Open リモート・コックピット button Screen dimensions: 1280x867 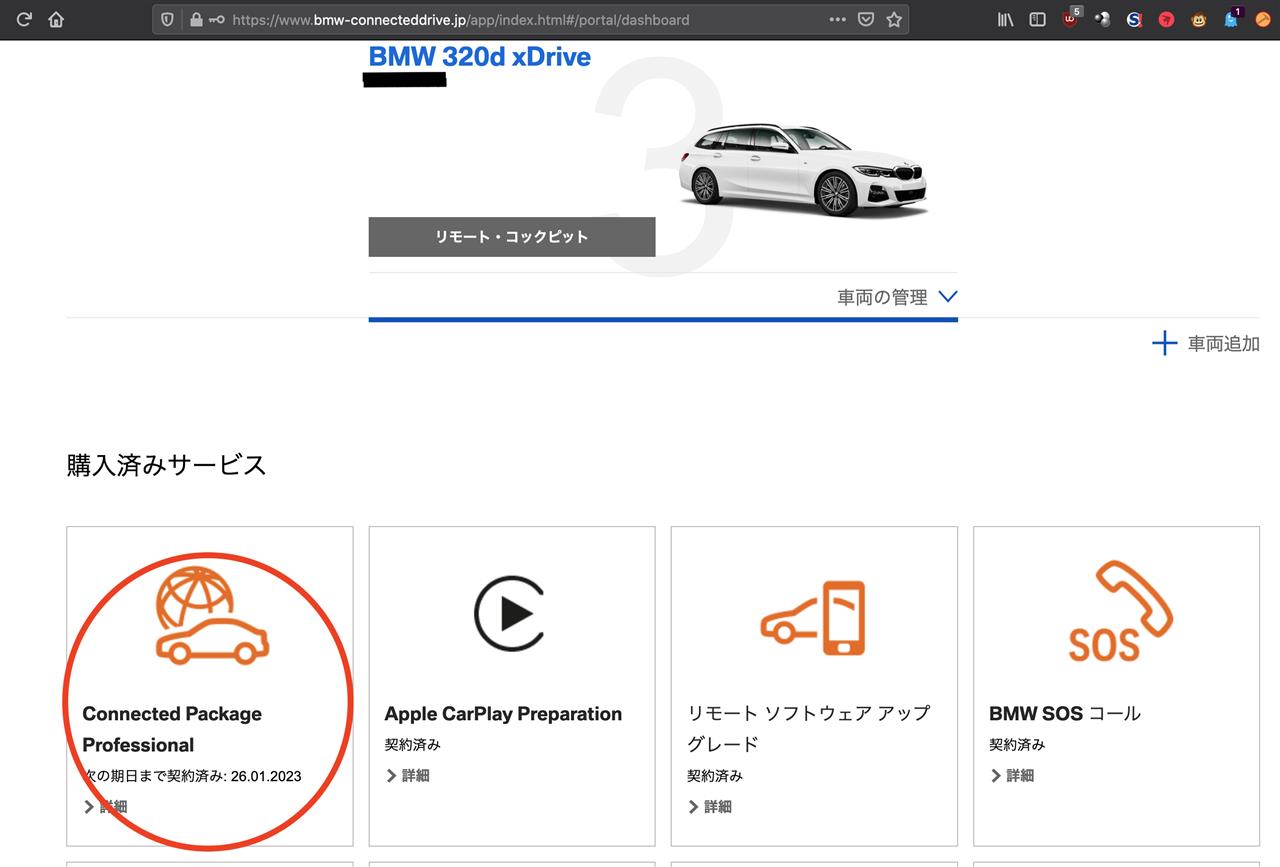pos(511,237)
